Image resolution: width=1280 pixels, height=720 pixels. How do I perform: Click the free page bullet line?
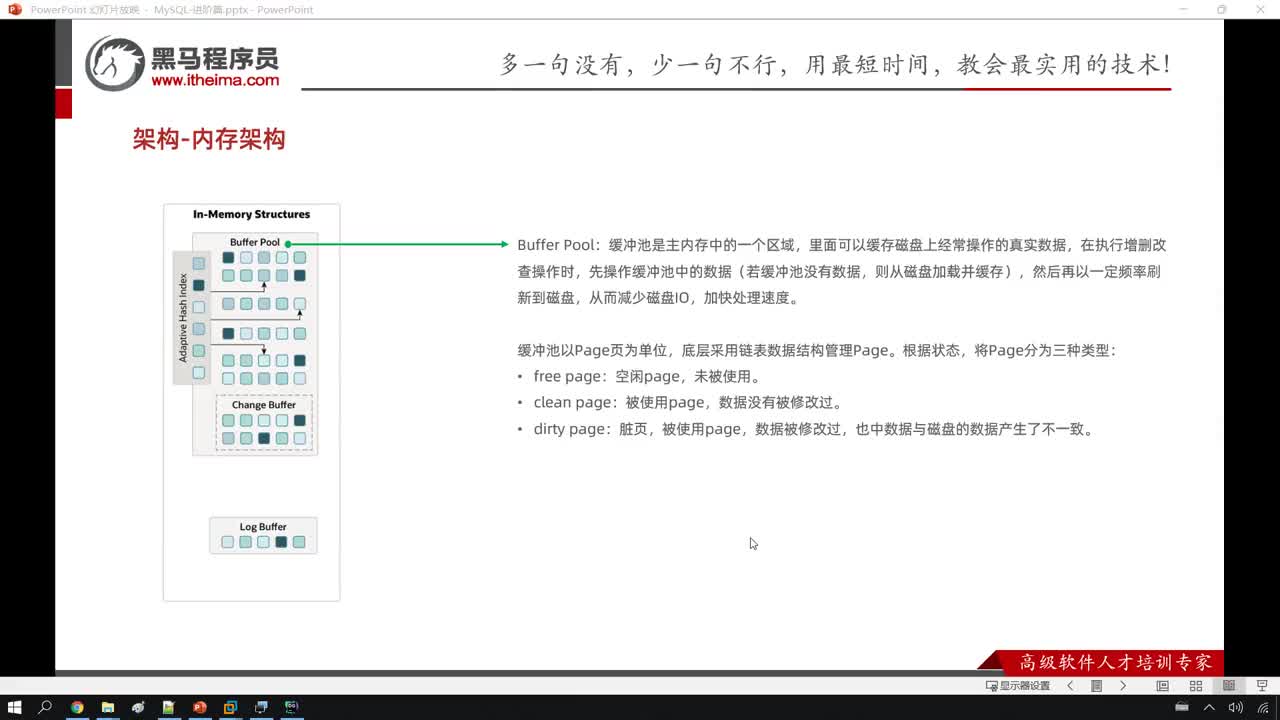tap(640, 377)
